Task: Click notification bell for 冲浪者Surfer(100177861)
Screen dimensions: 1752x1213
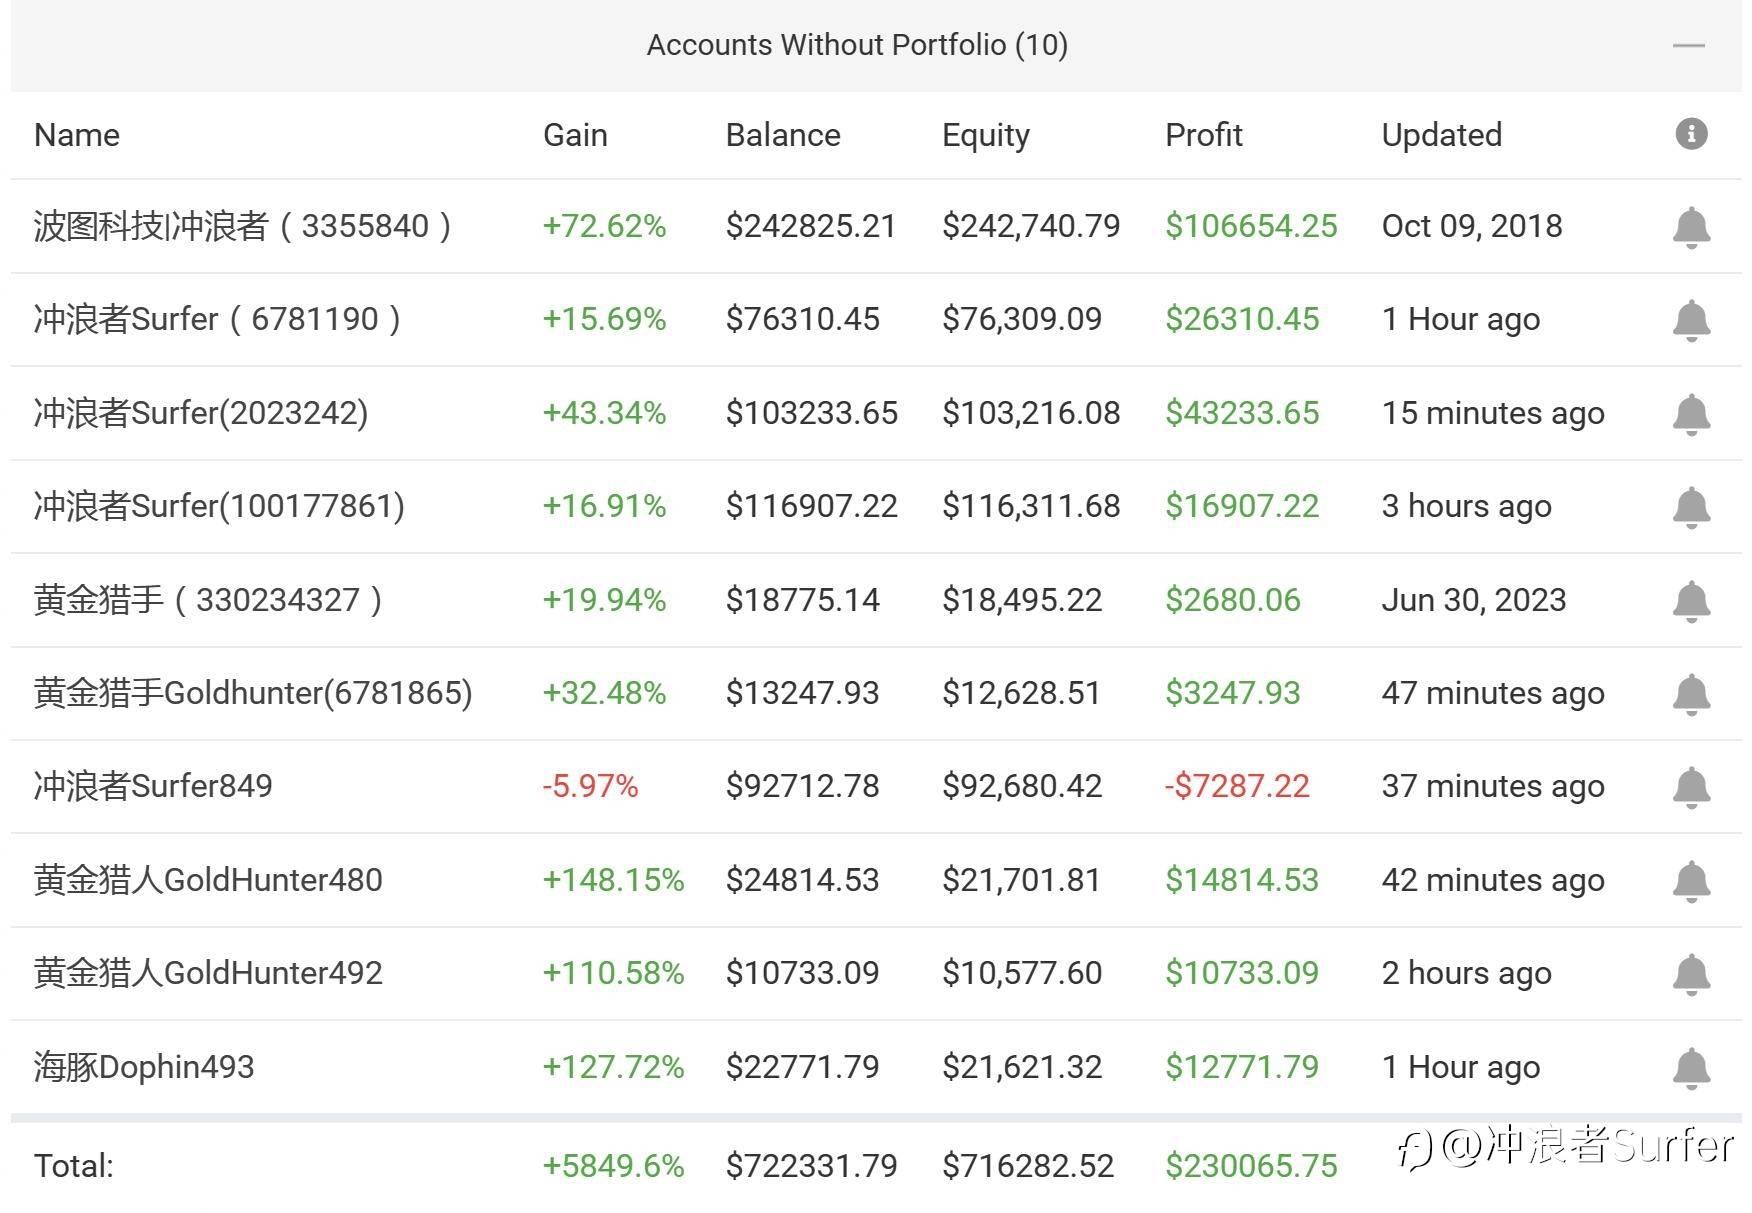Action: [1691, 507]
